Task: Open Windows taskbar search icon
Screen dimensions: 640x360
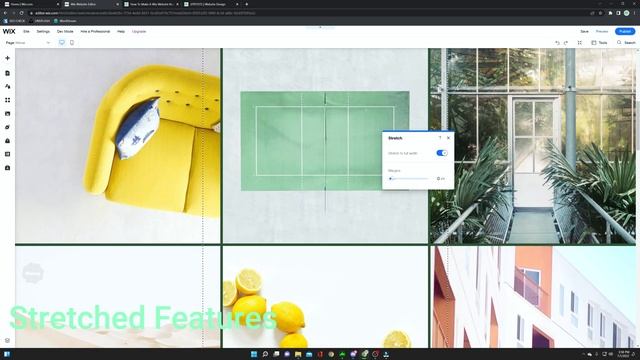Action: pyautogui.click(x=265, y=354)
